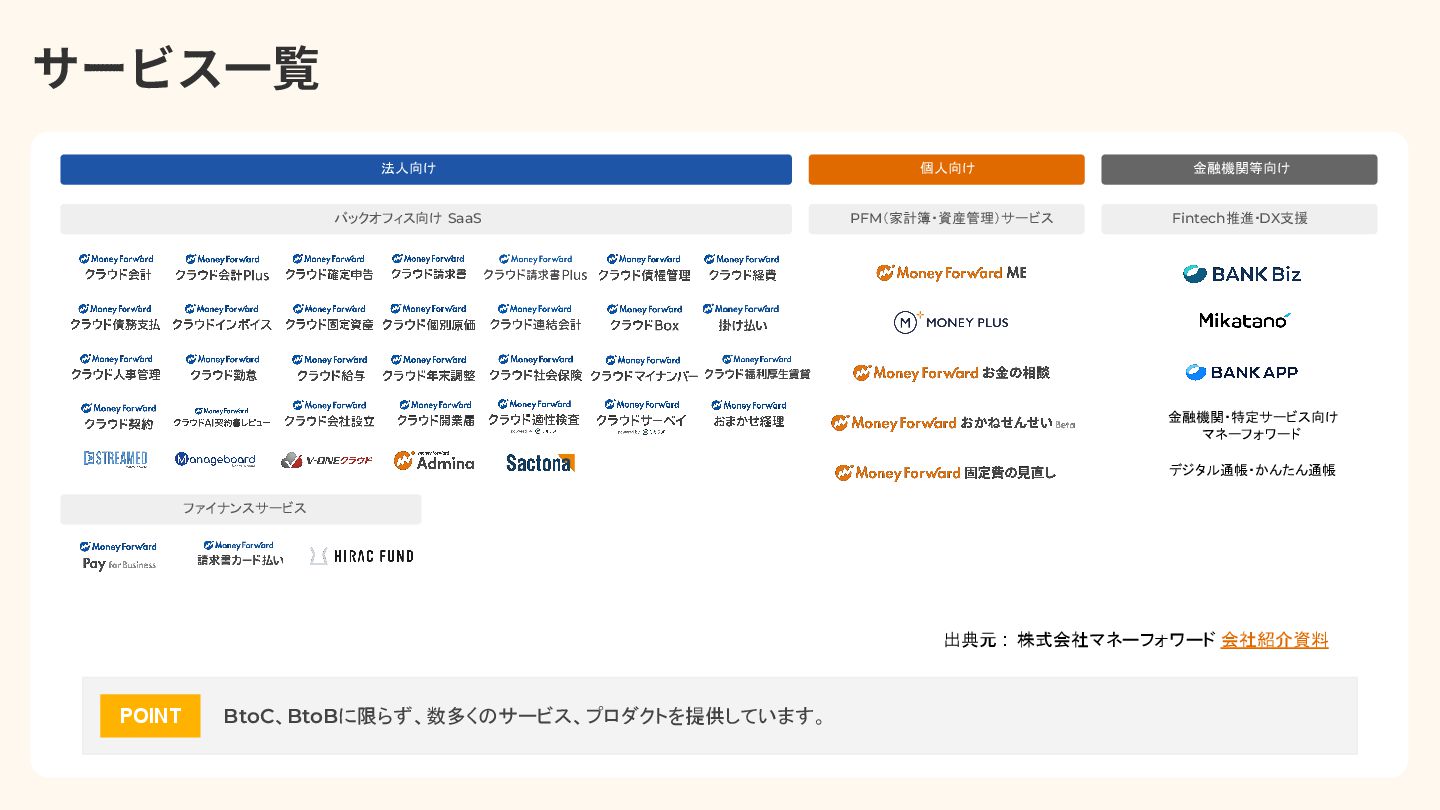Image resolution: width=1440 pixels, height=810 pixels.
Task: Click the 掛け払い logo
Action: point(742,317)
